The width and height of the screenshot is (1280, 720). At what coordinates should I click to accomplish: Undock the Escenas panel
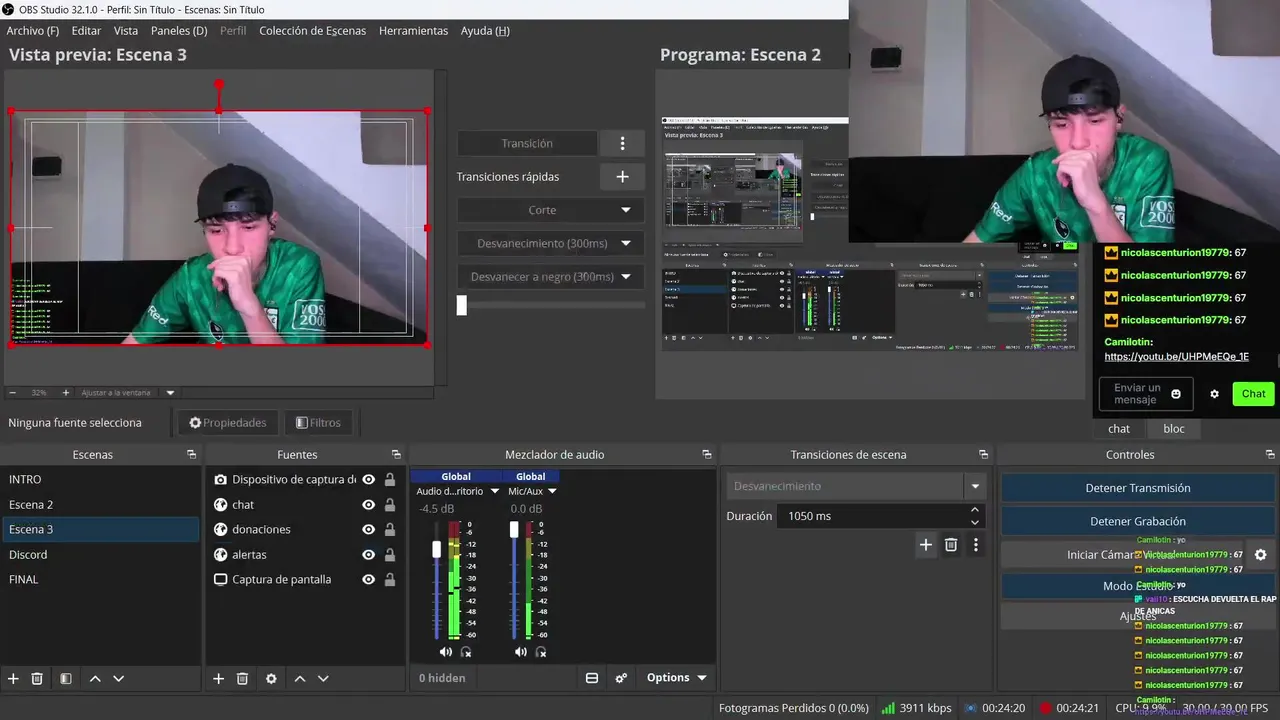(x=191, y=454)
